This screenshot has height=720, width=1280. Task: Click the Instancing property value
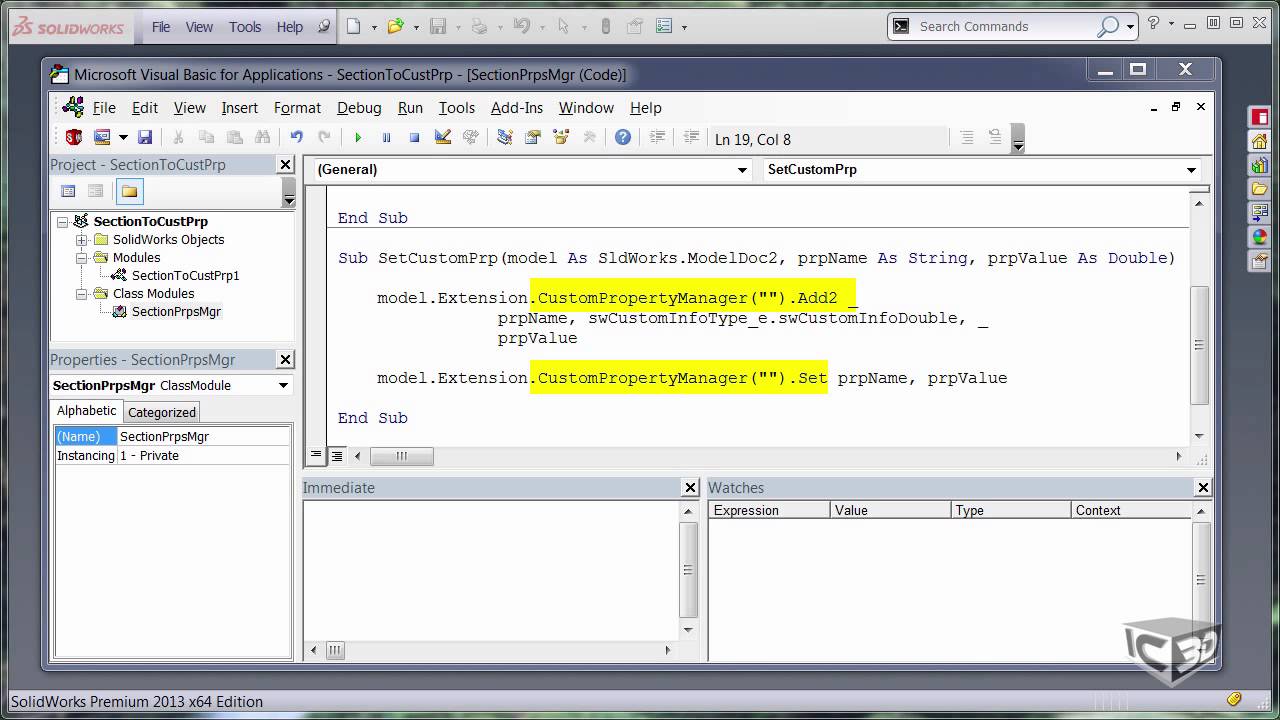[x=203, y=456]
